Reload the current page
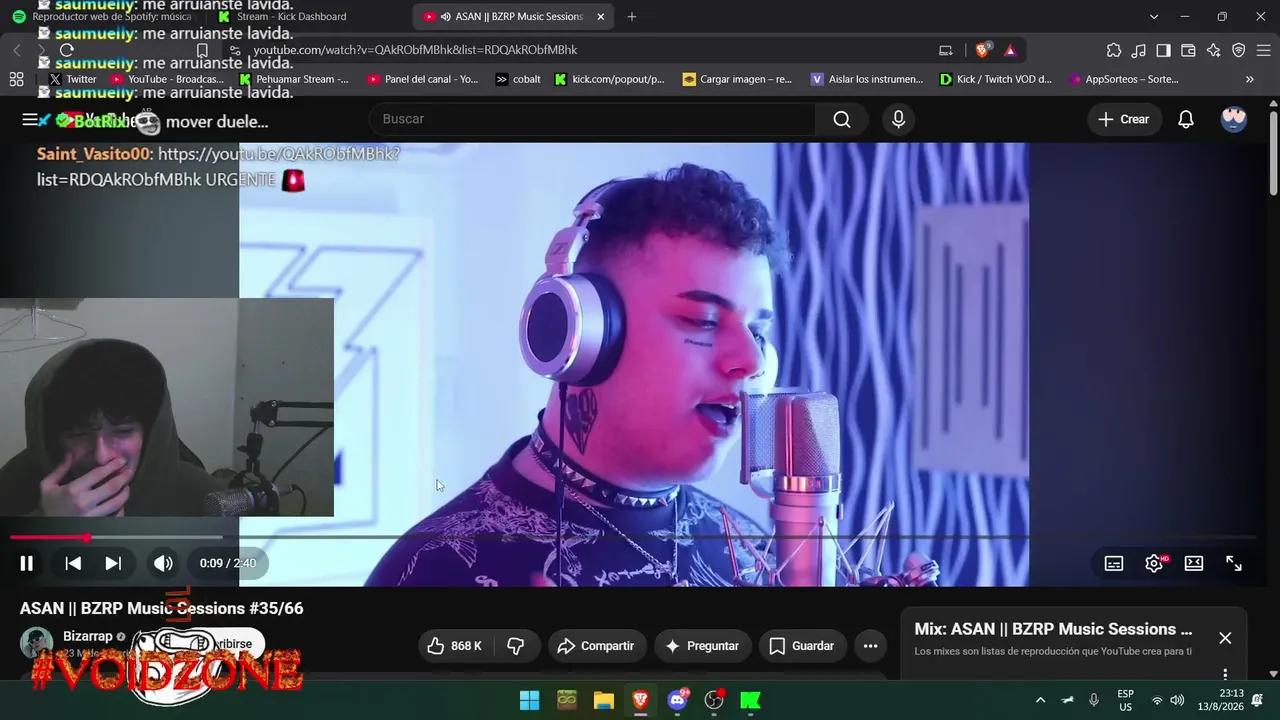Screen dimensions: 1280x720 pos(67,50)
